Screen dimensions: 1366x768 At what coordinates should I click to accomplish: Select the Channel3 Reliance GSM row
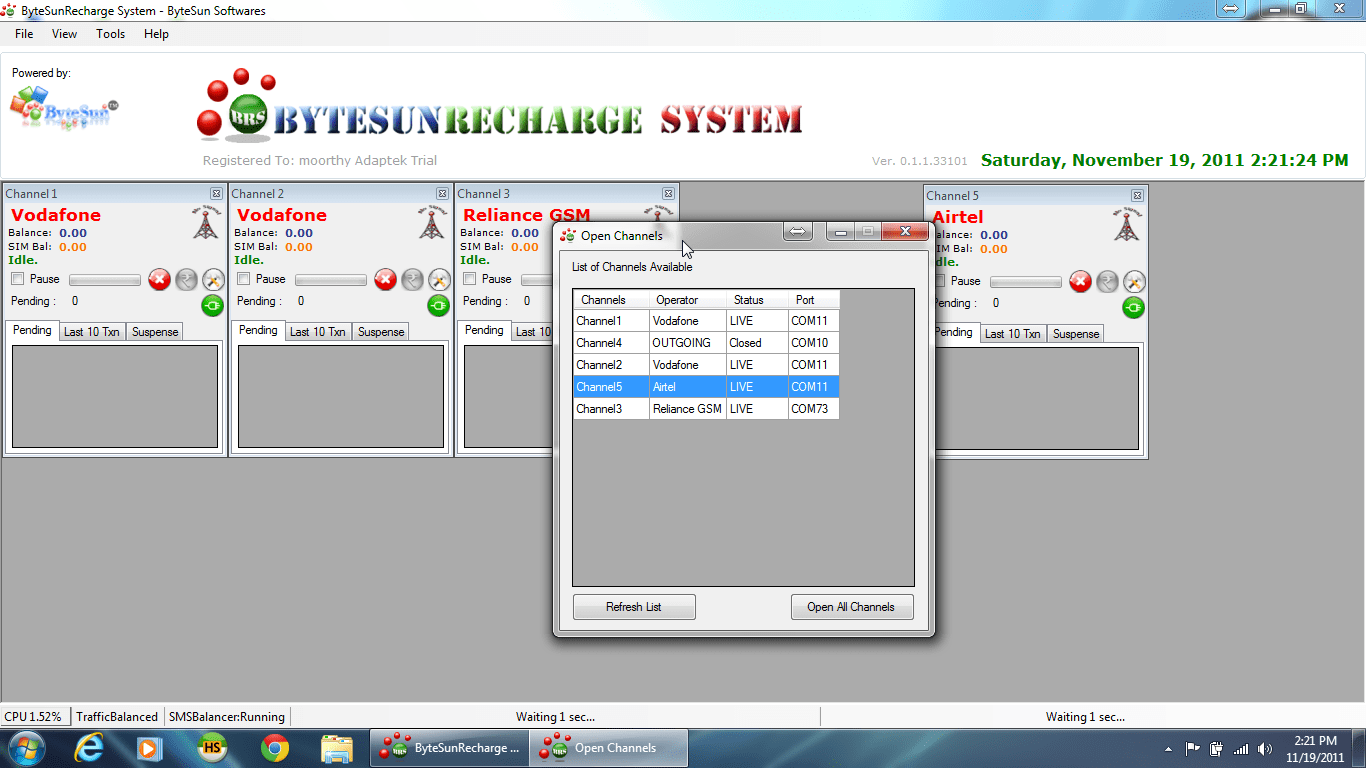(706, 409)
